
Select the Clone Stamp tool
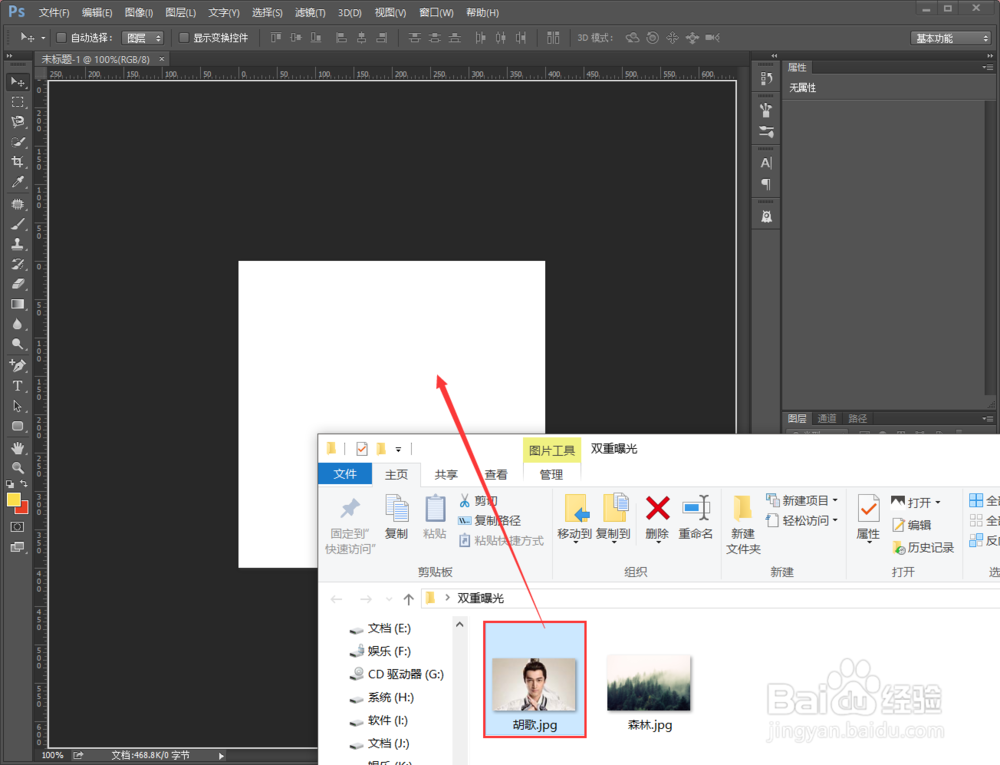click(17, 244)
